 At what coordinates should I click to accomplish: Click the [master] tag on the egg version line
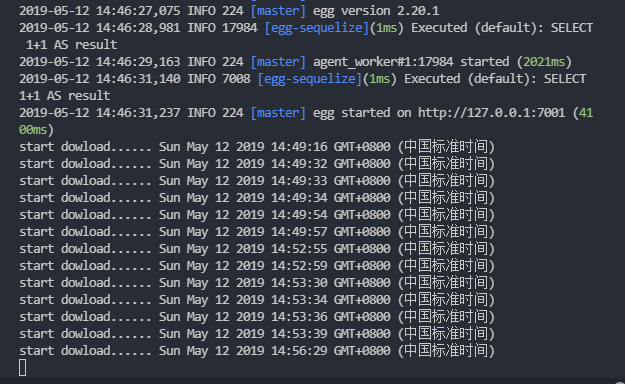(x=278, y=11)
